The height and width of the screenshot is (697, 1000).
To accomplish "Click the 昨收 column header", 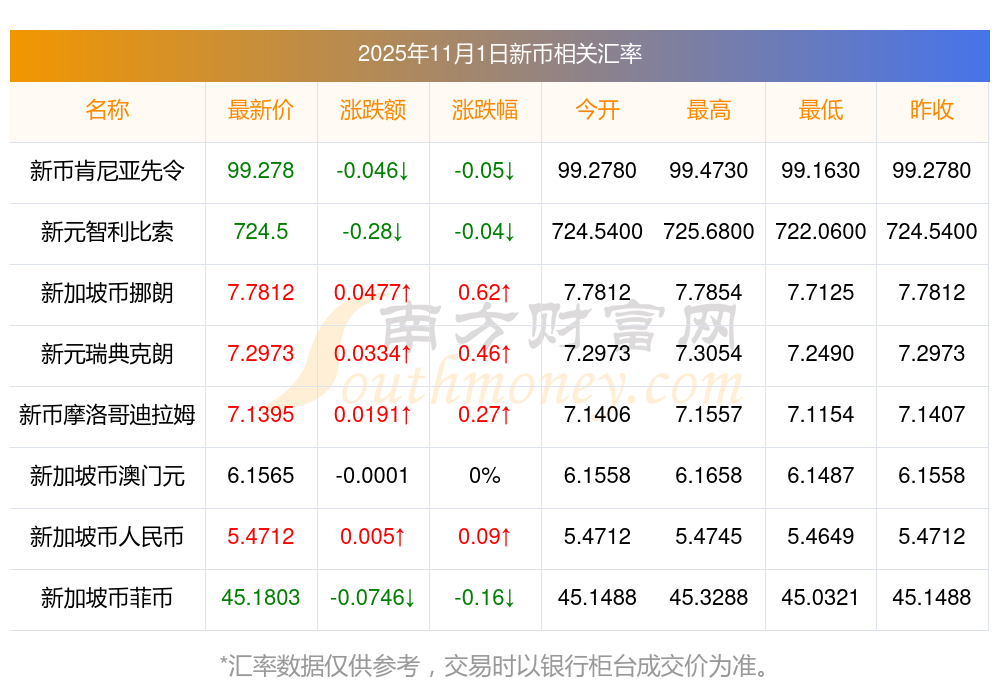I will 932,111.
